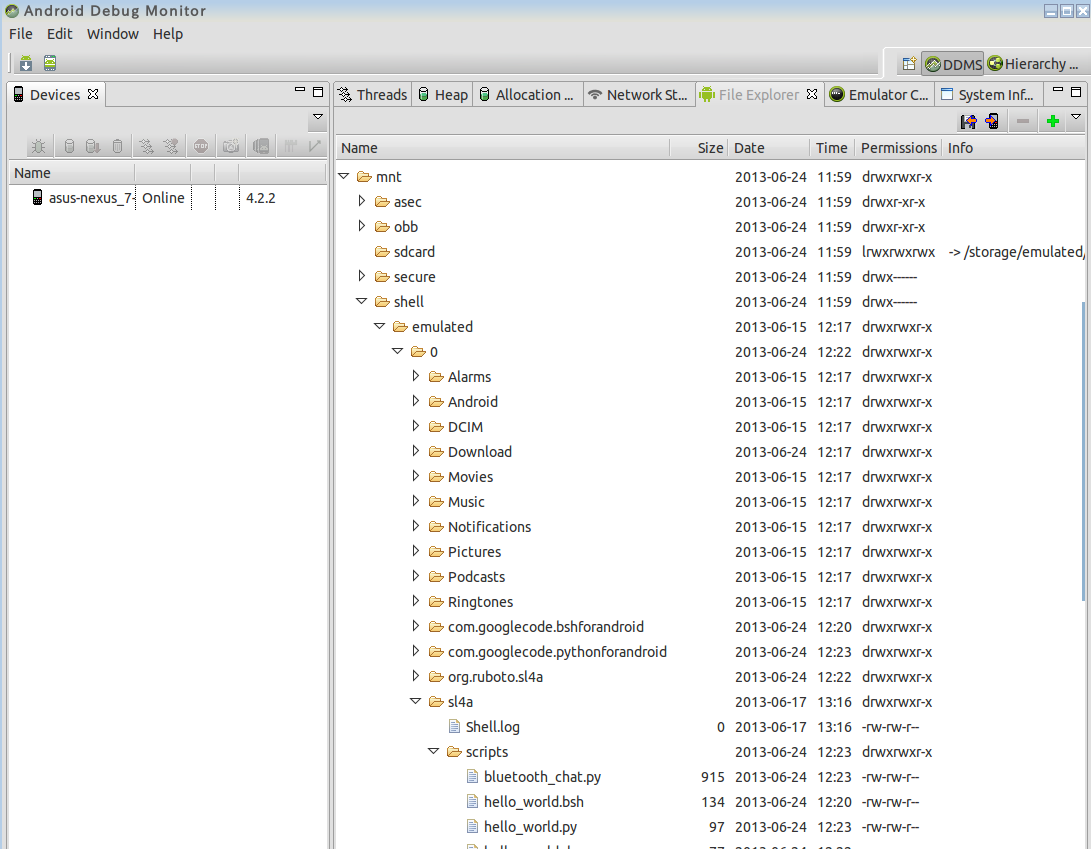Click the Date column header

(770, 148)
